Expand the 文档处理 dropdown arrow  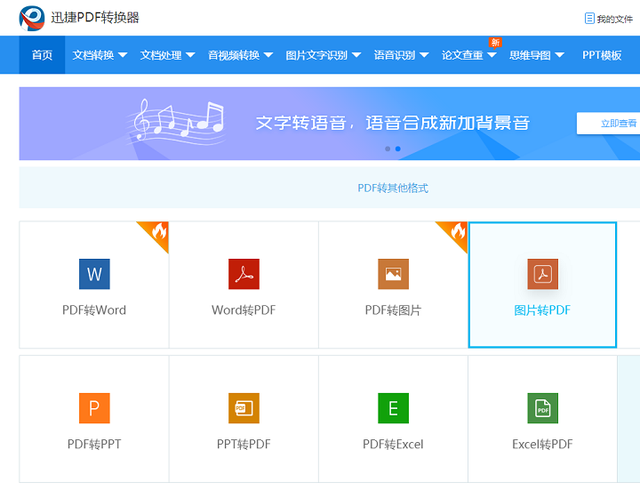(x=190, y=55)
